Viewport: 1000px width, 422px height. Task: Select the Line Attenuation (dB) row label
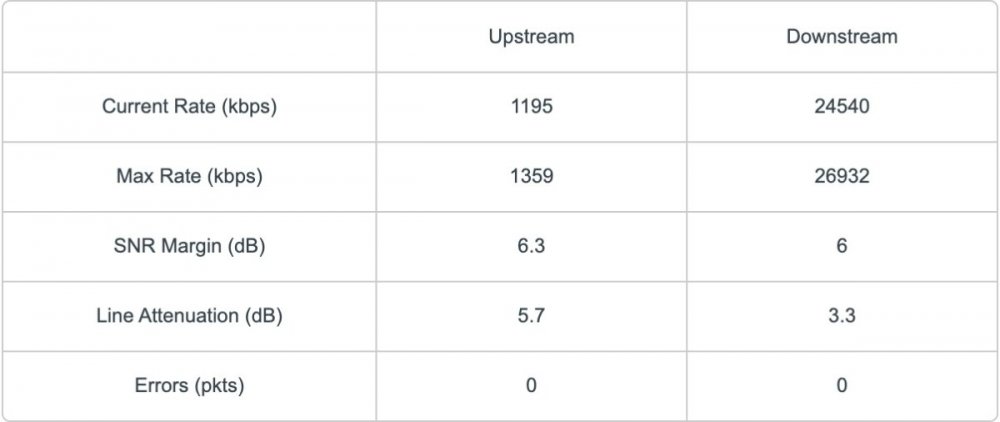click(189, 316)
